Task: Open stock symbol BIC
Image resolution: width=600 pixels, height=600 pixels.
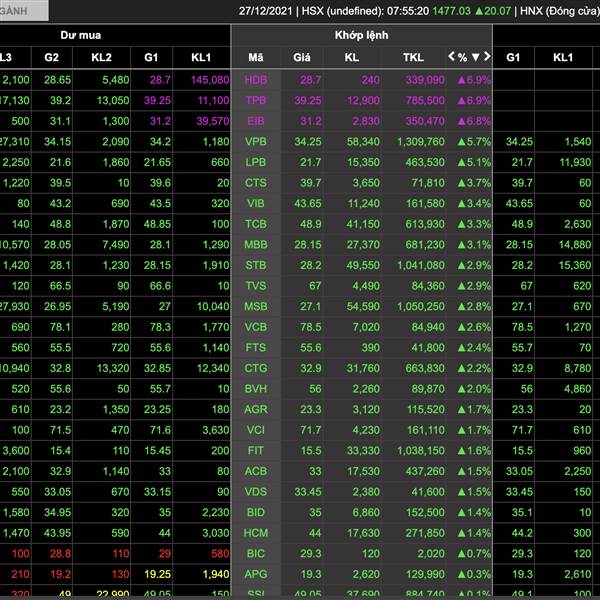Action: (256, 554)
